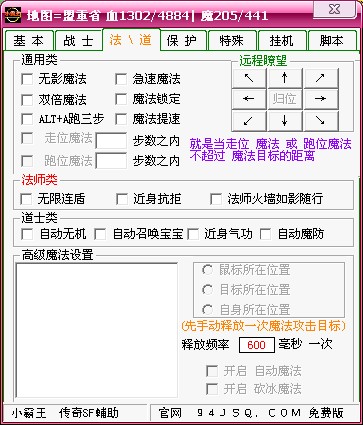The image size is (363, 425).
Task: Click the 跑位魔法 step count field
Action: (x=111, y=161)
